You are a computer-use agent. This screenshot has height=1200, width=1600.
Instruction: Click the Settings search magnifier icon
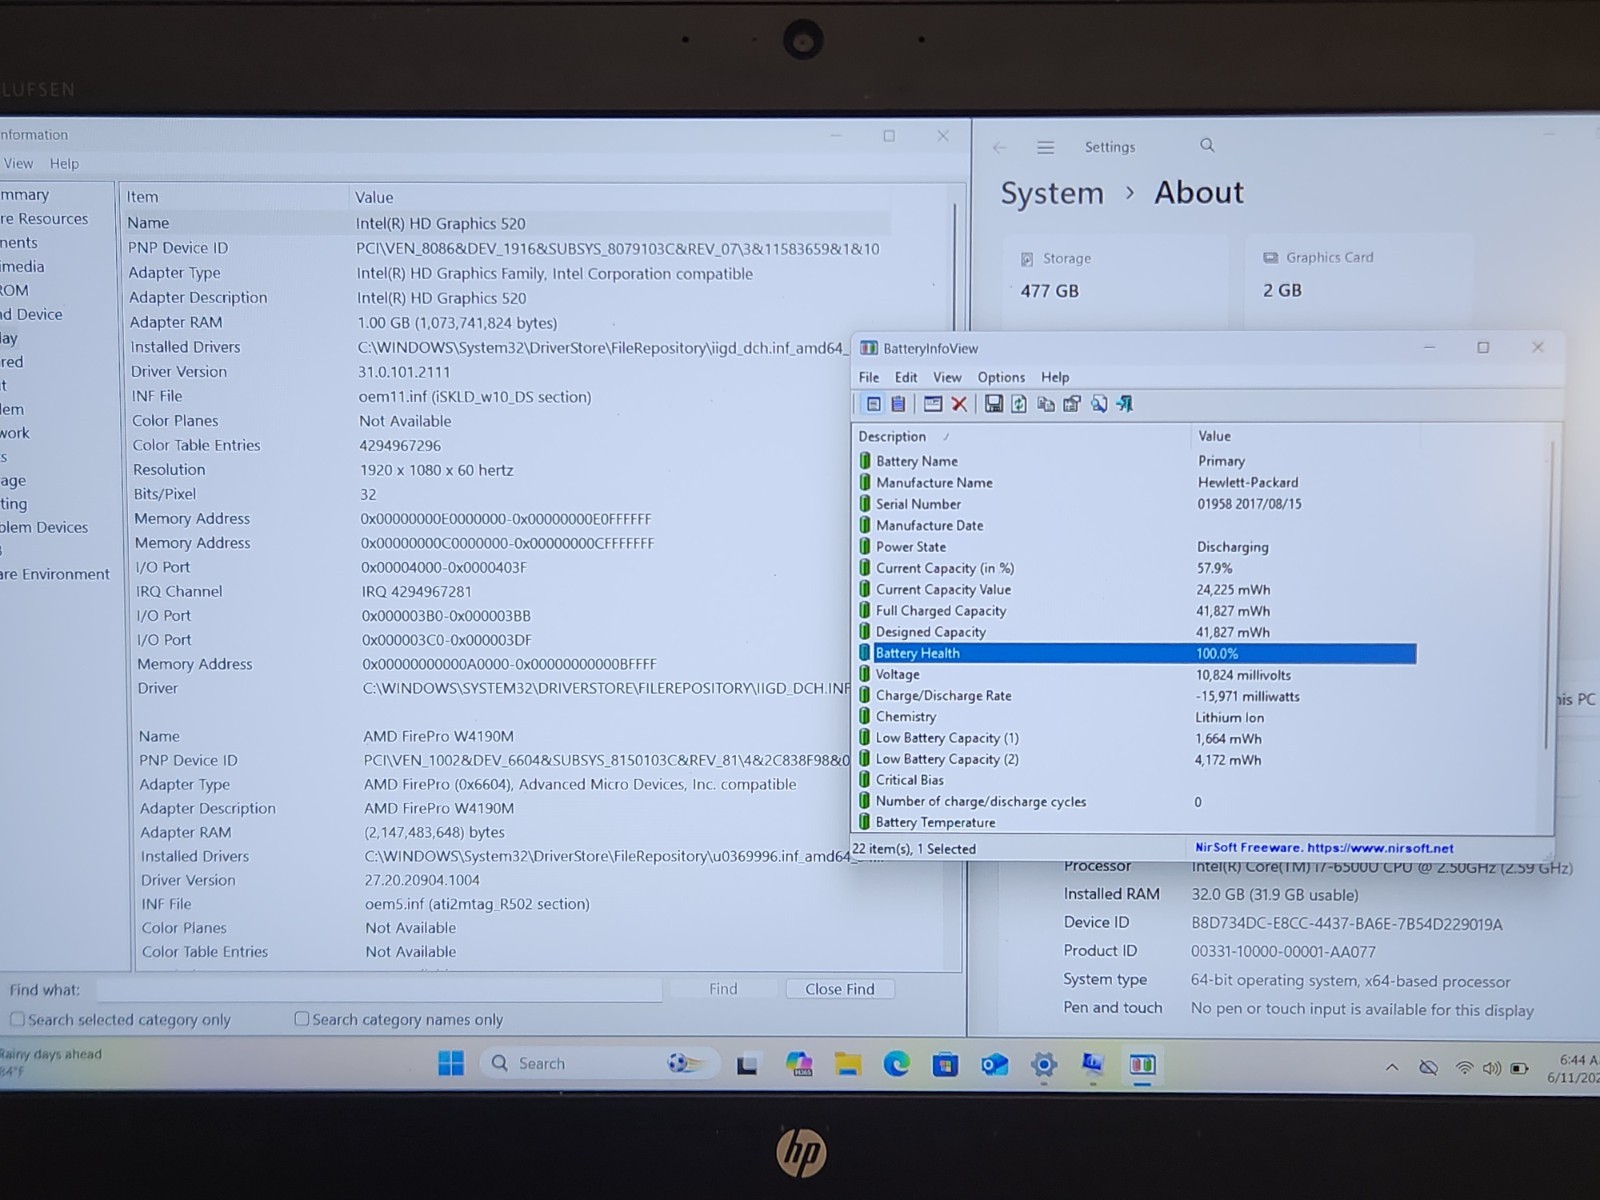click(1207, 146)
